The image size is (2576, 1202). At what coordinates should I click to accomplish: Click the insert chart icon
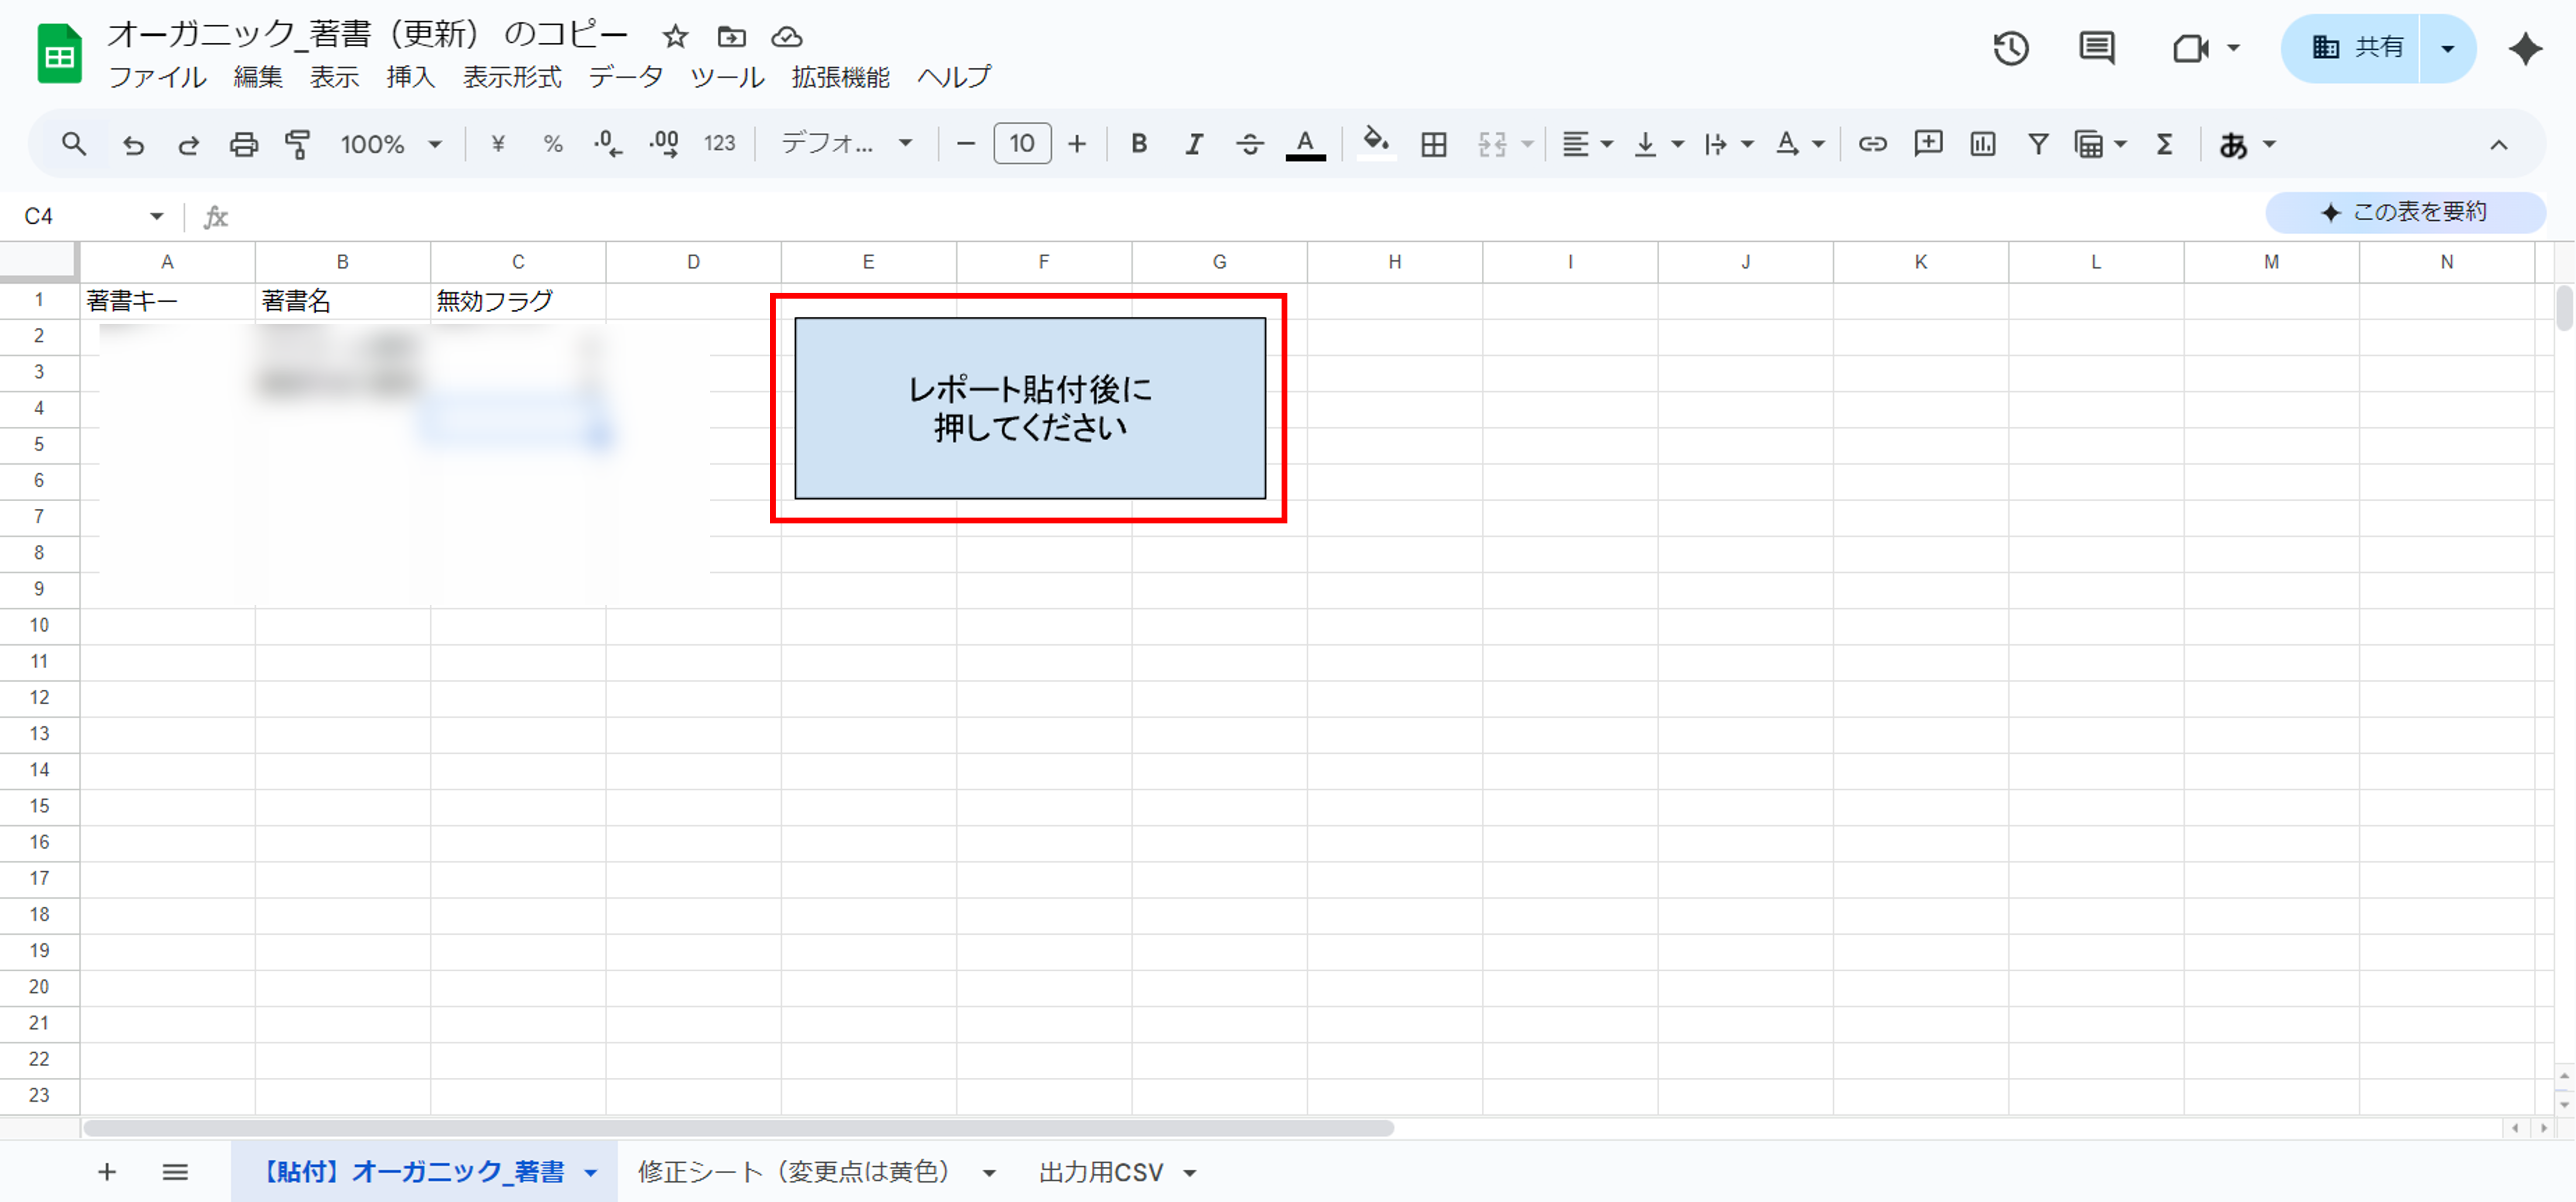[1982, 144]
